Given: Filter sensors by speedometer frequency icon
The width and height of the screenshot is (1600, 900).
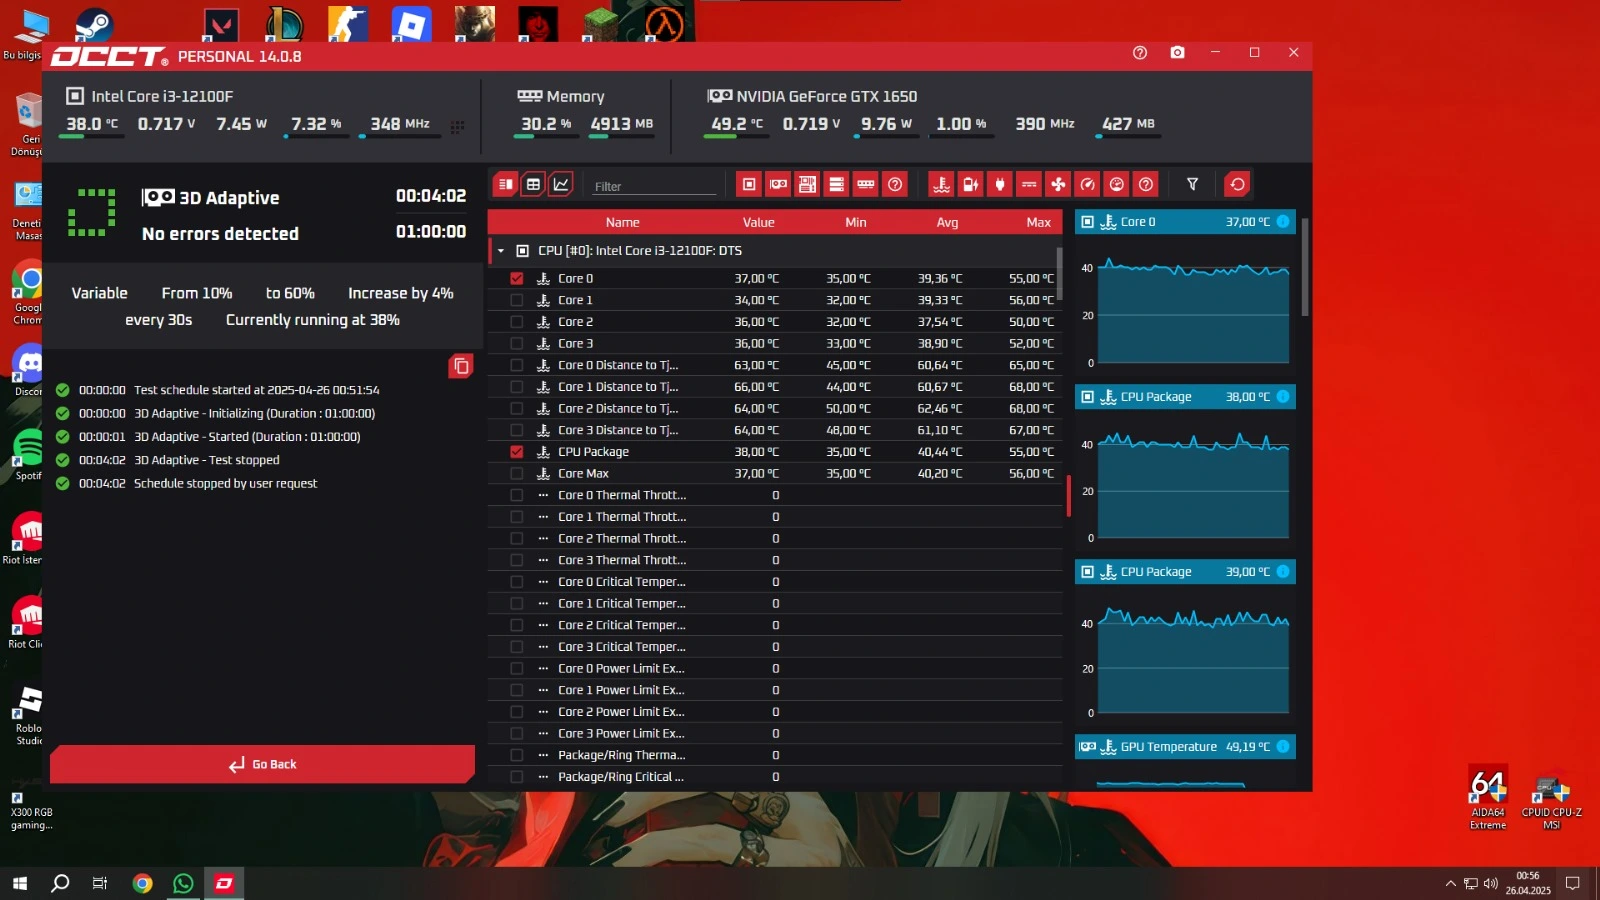Looking at the screenshot, I should pyautogui.click(x=1087, y=184).
